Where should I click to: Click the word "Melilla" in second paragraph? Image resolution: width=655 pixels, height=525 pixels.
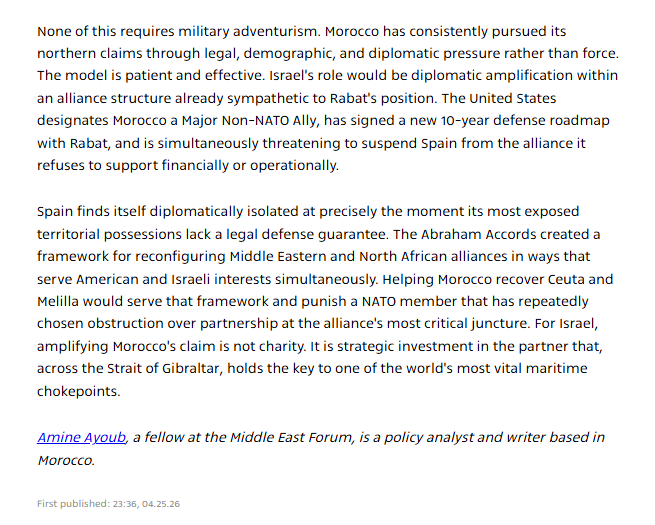(58, 301)
